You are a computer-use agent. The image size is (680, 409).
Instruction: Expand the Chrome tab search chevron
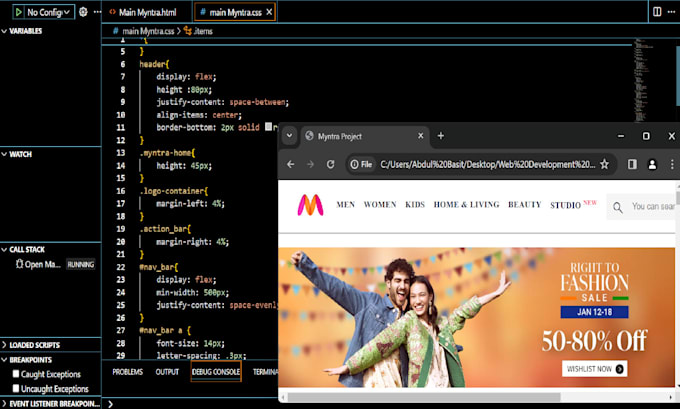289,136
